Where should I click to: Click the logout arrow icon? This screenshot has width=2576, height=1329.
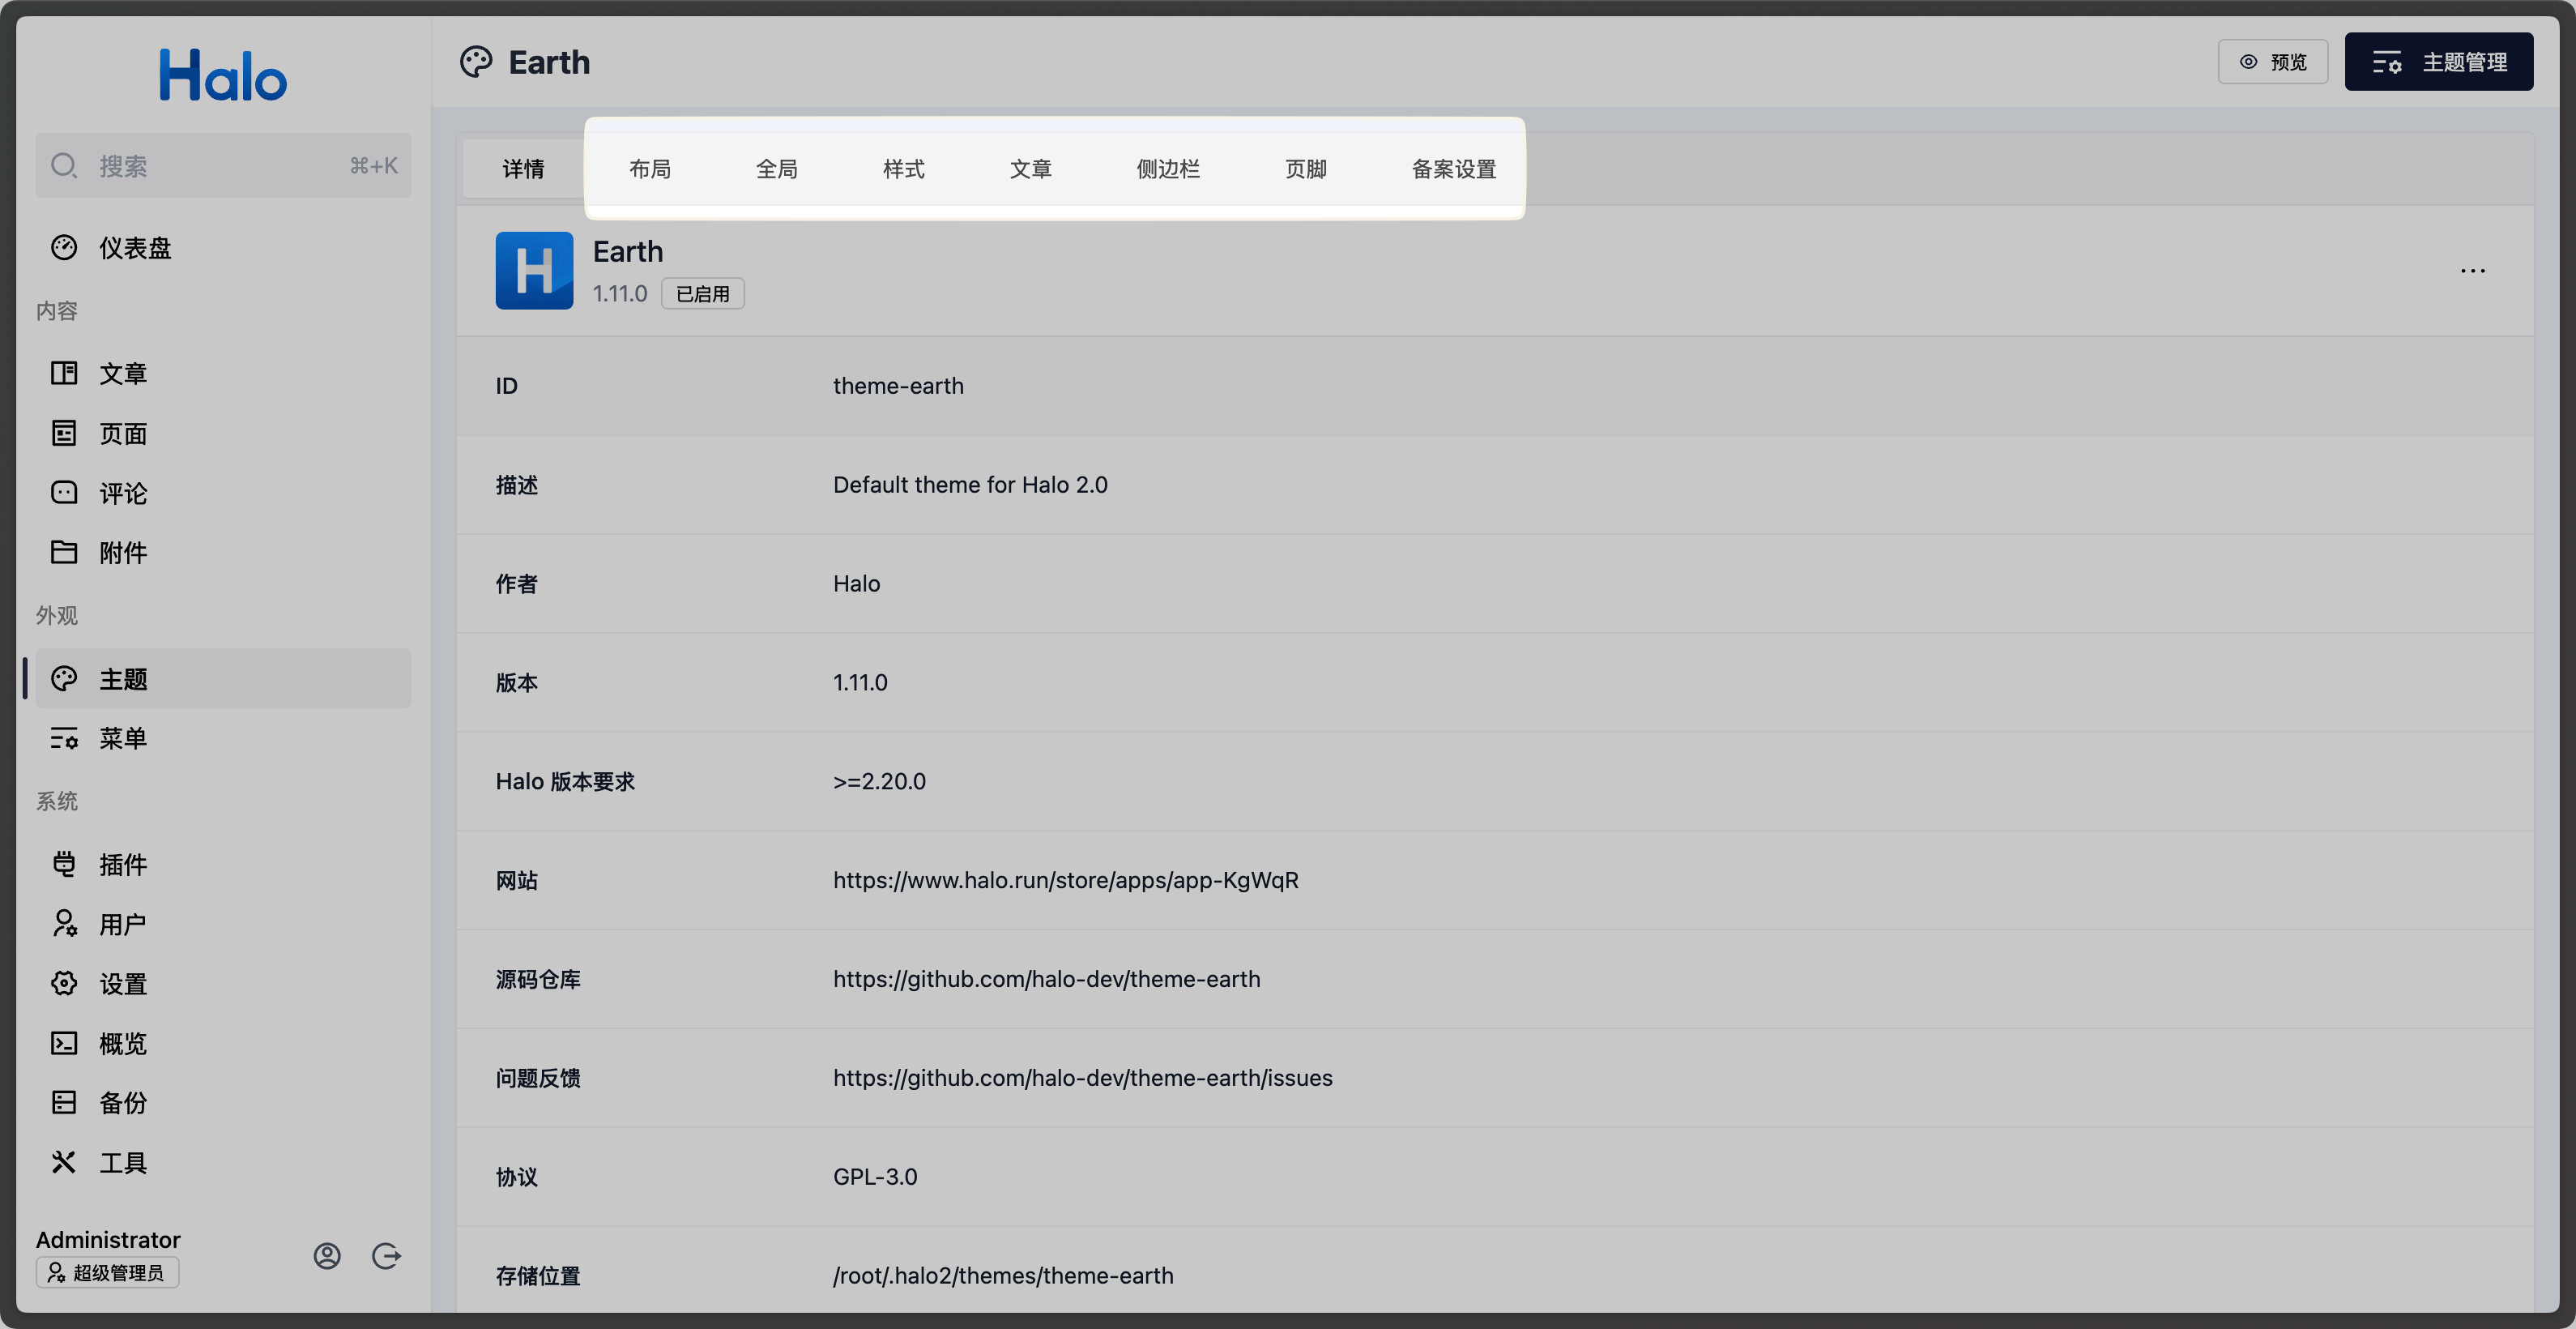[x=386, y=1256]
